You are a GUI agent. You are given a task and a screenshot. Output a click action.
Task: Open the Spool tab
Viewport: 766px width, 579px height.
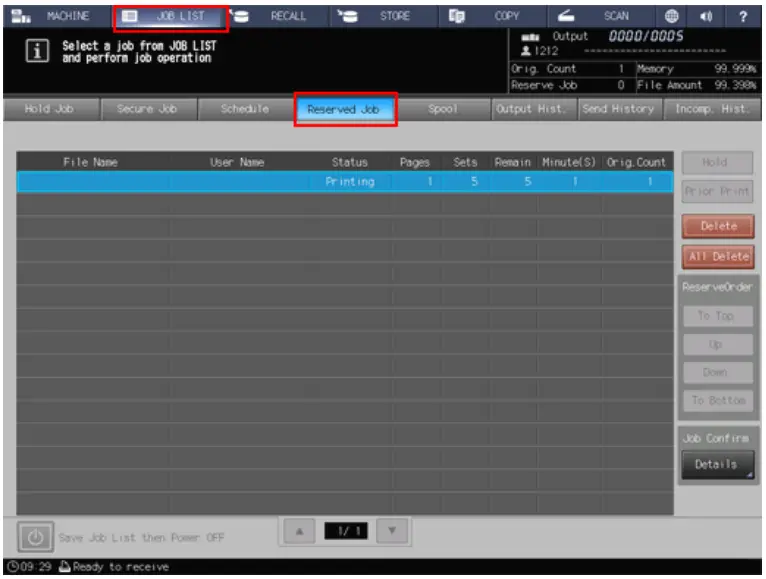point(443,109)
